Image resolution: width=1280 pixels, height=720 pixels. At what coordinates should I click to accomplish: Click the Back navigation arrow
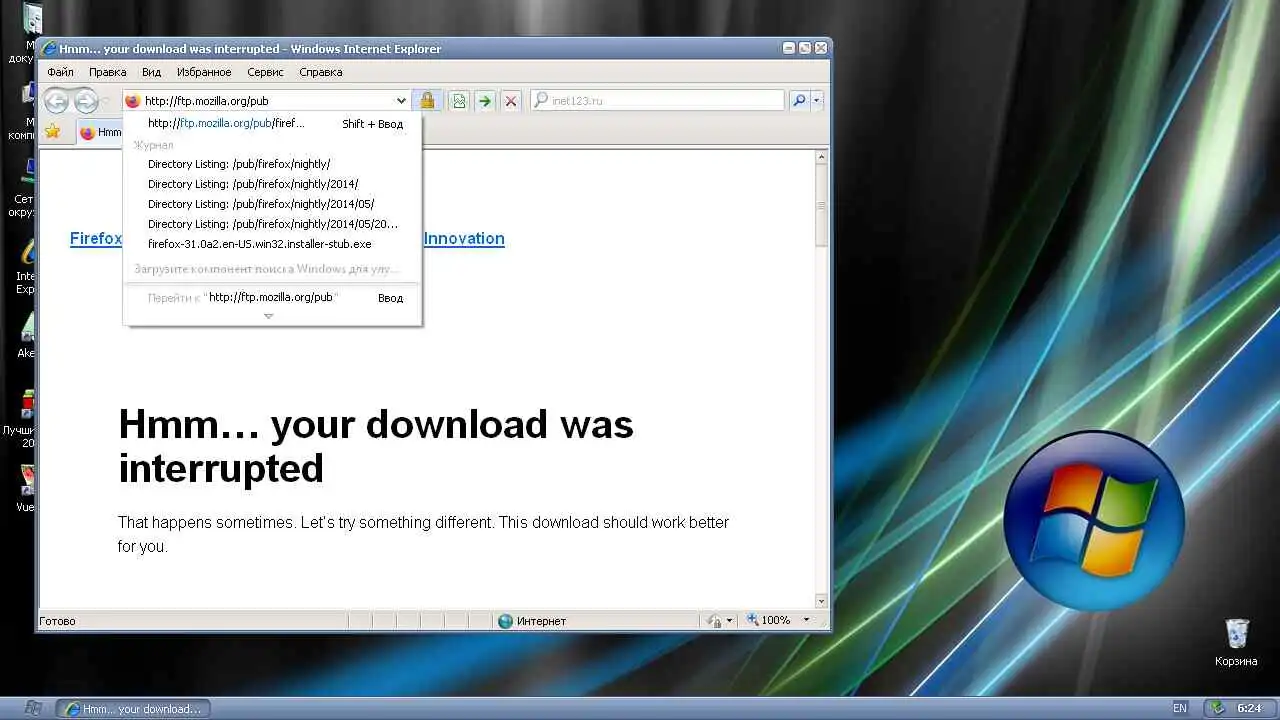point(56,100)
